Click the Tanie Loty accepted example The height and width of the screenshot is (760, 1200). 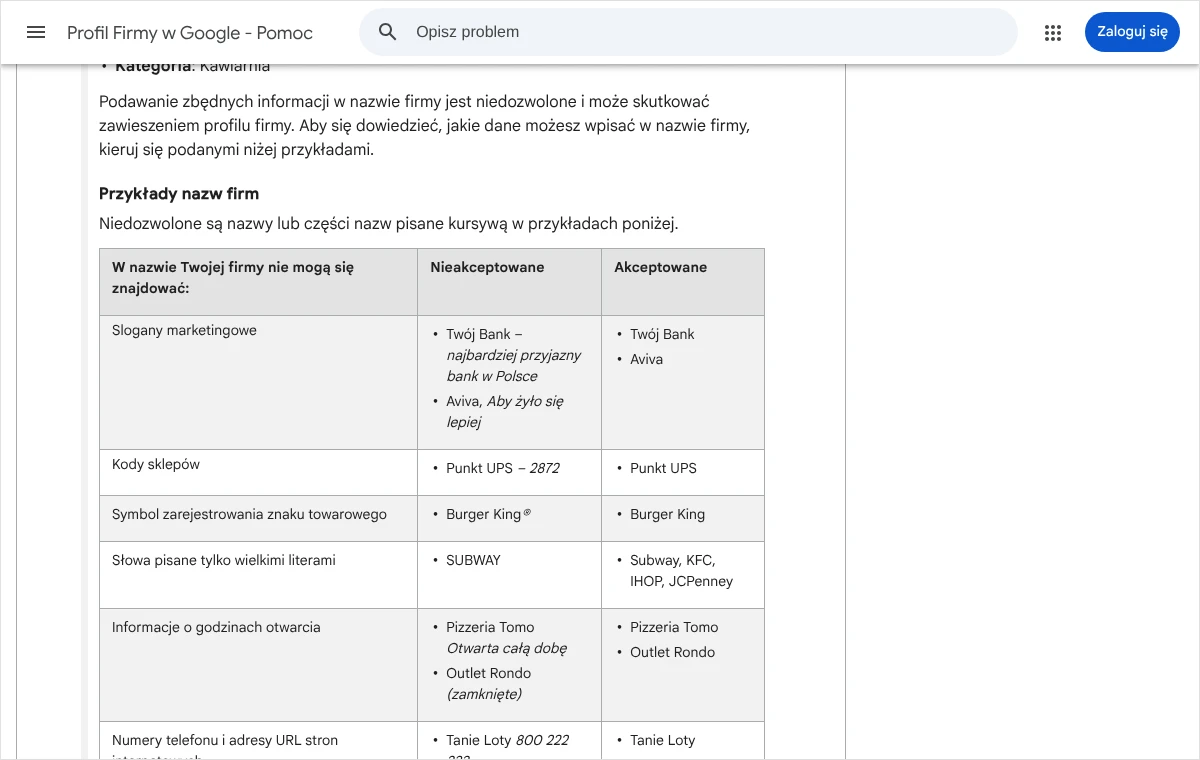pyautogui.click(x=662, y=740)
